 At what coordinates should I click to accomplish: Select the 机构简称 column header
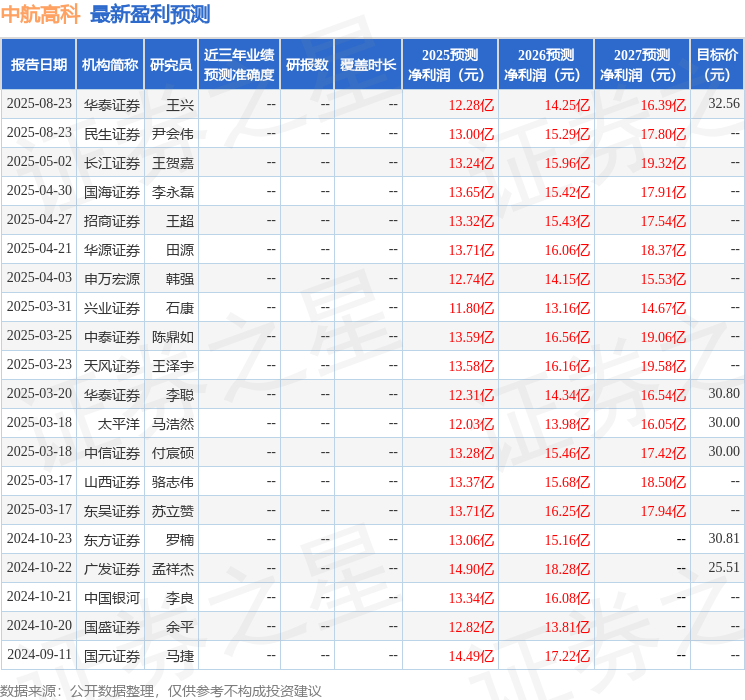tap(110, 65)
